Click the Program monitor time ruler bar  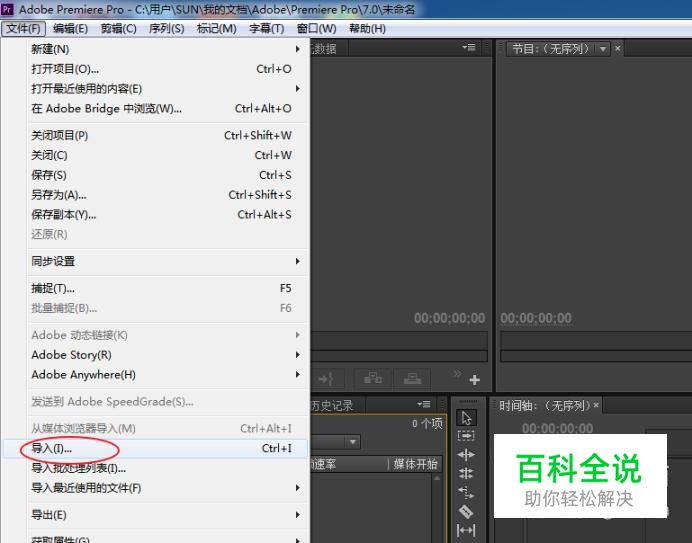tap(596, 341)
